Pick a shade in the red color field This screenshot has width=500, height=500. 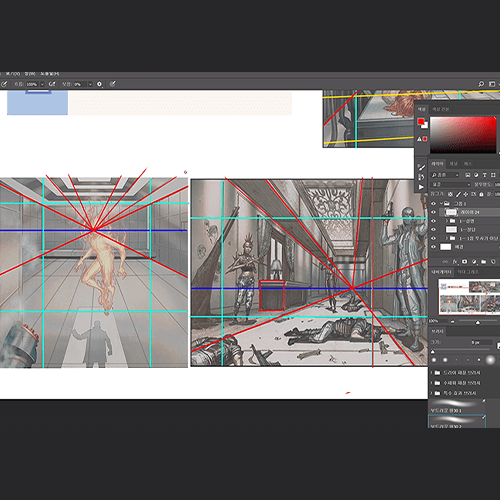[463, 135]
